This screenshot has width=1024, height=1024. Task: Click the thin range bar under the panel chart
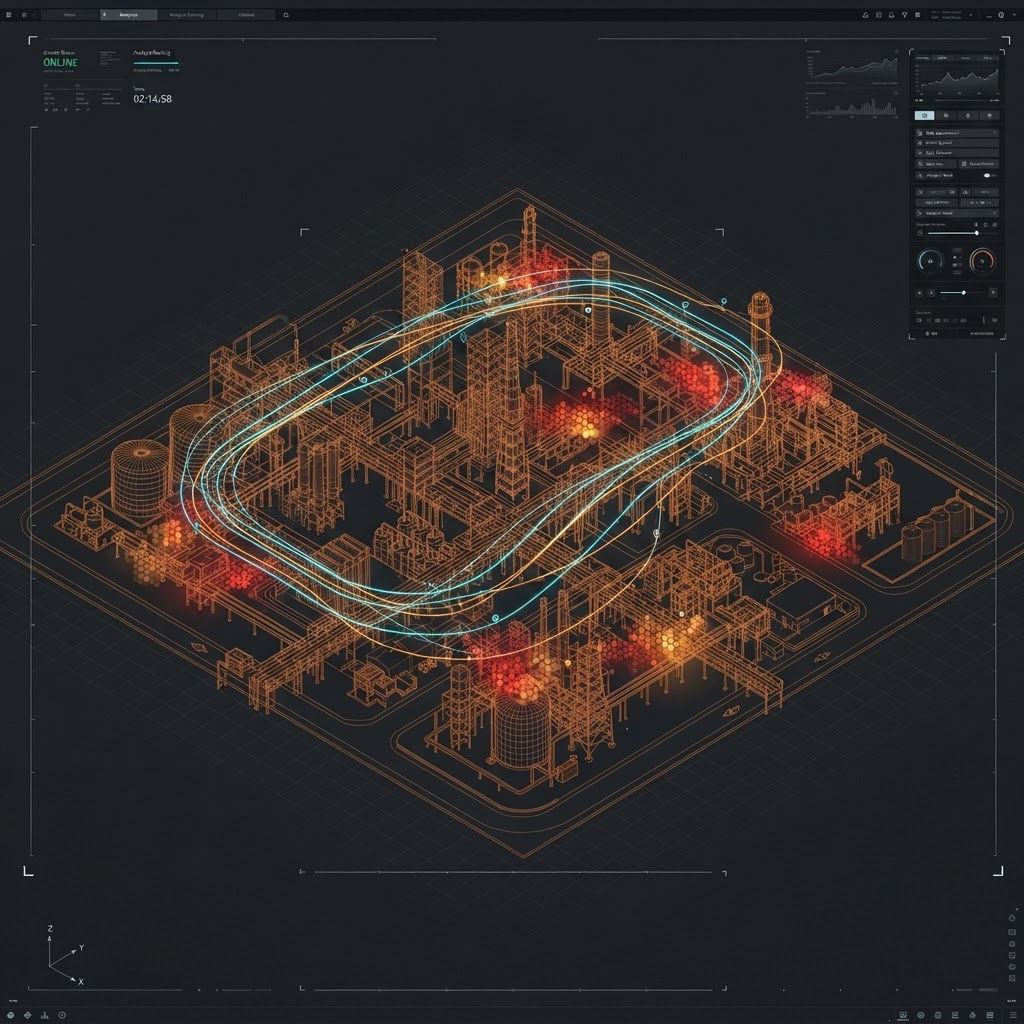point(961,101)
